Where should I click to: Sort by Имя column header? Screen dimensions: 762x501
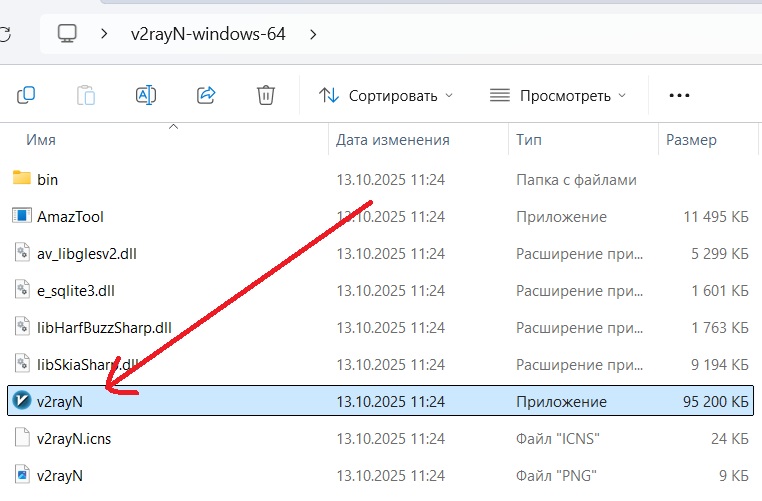40,140
